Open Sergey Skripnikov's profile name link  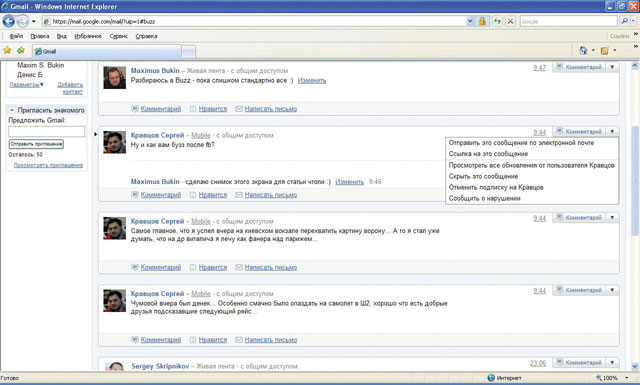pos(160,366)
